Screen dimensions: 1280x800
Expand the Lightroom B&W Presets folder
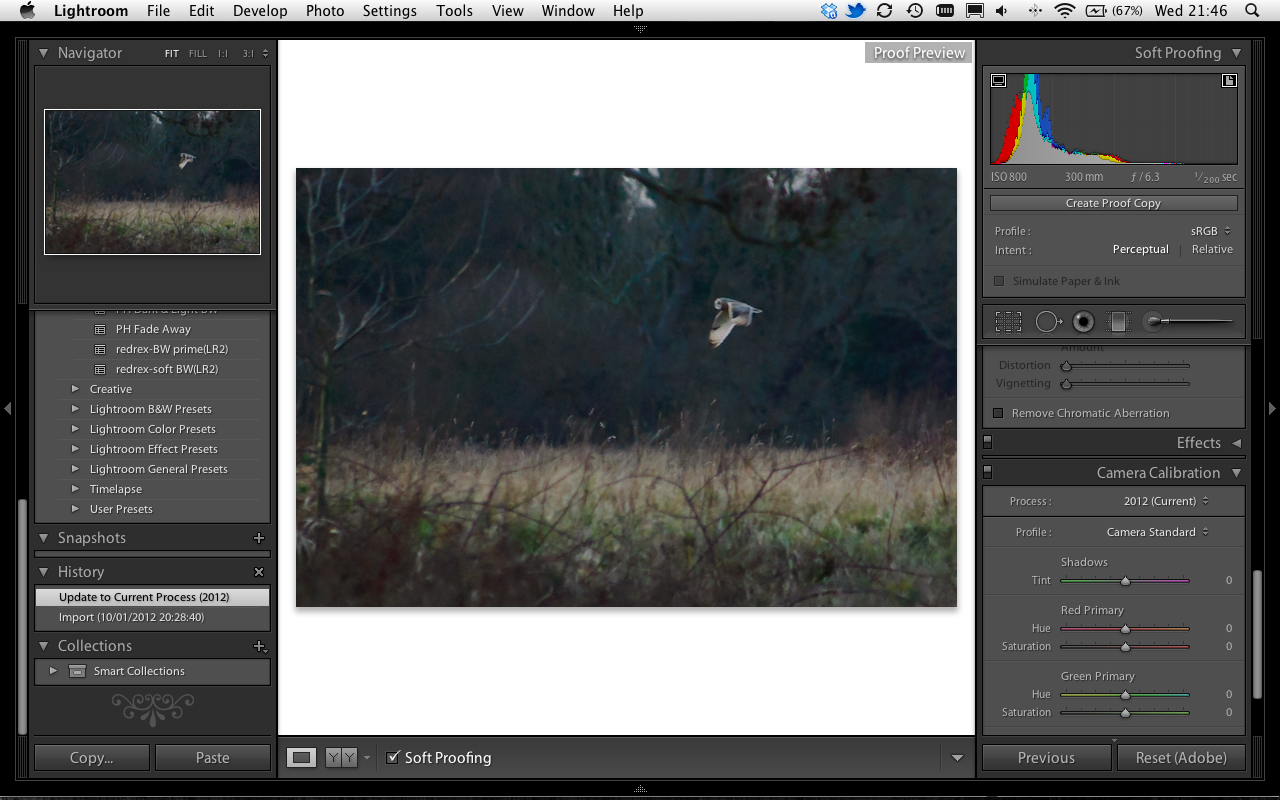(75, 409)
